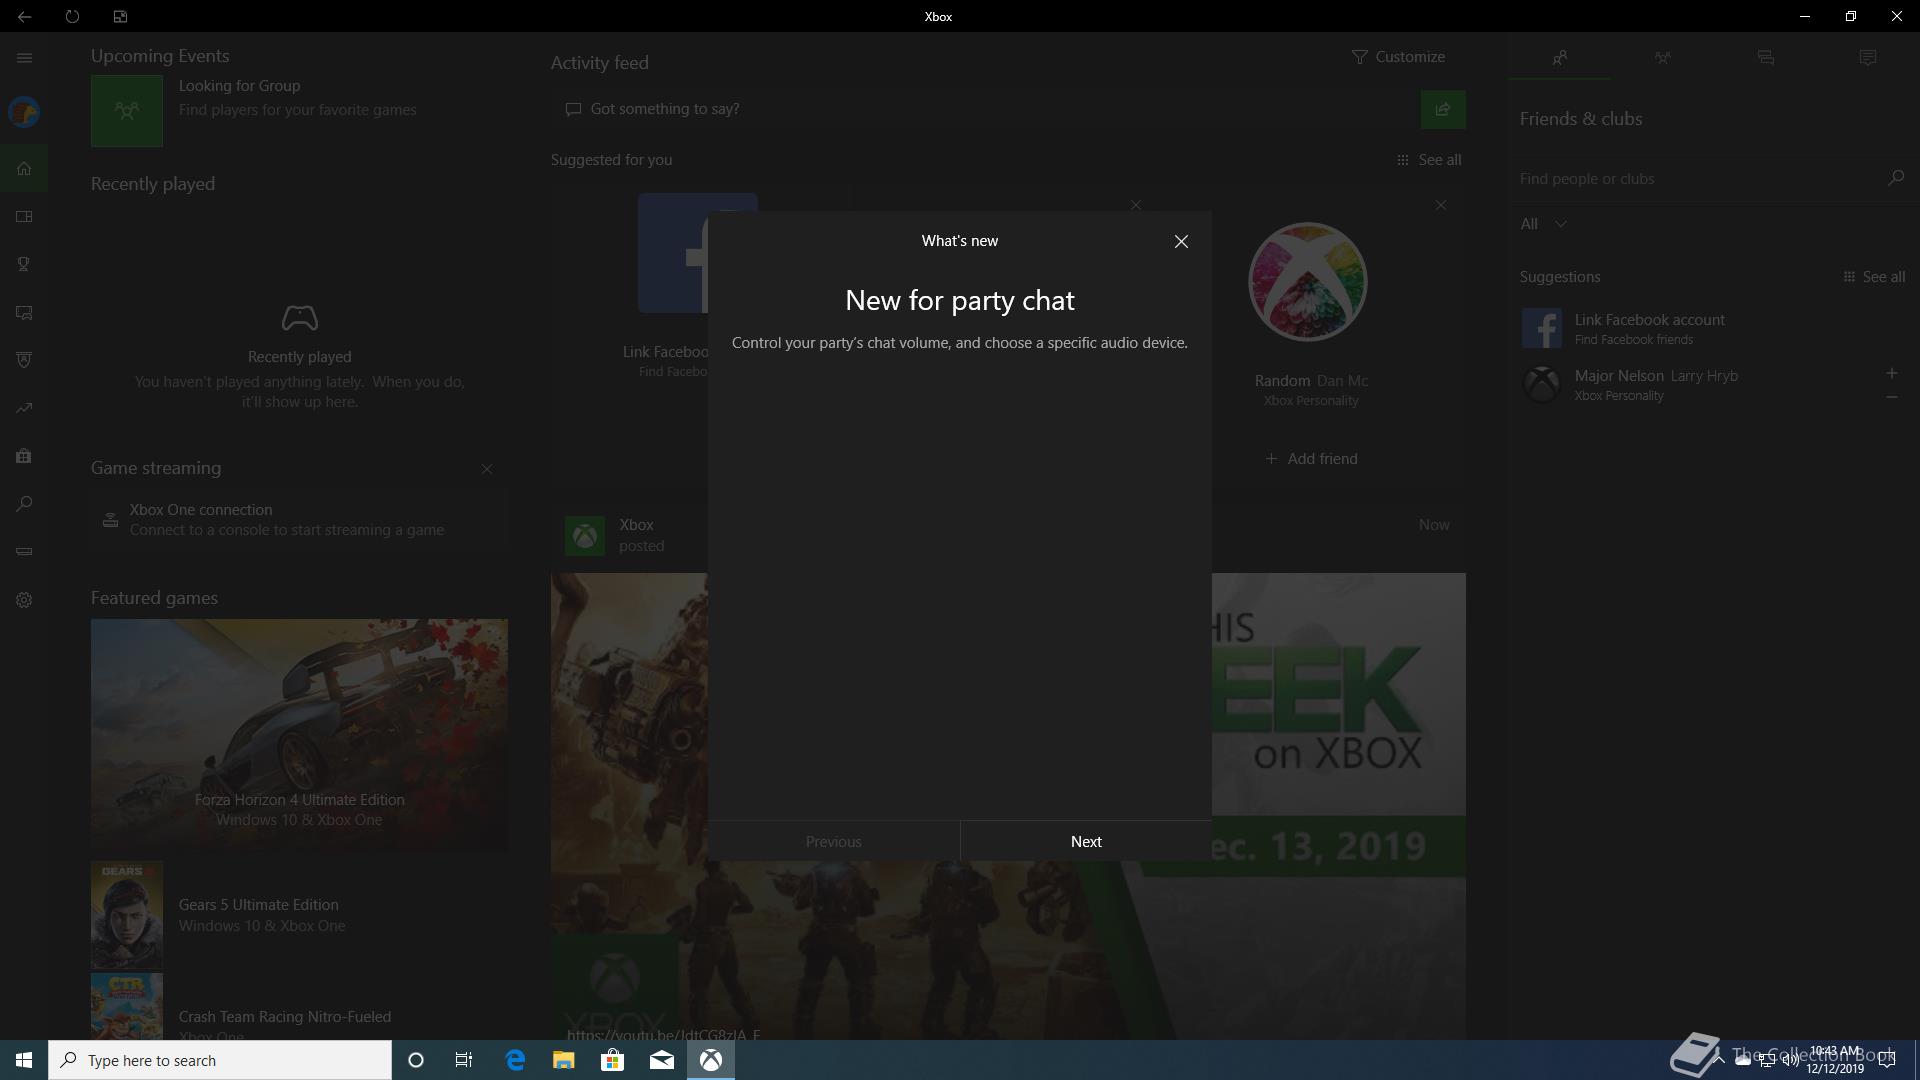Open Cortana circle in taskbar
Screen dimensions: 1920x1080
pos(416,1060)
